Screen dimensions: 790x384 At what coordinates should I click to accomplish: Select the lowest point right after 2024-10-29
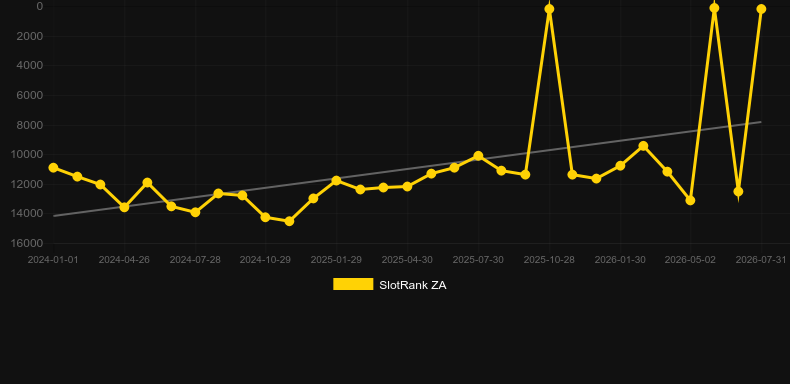tap(289, 221)
